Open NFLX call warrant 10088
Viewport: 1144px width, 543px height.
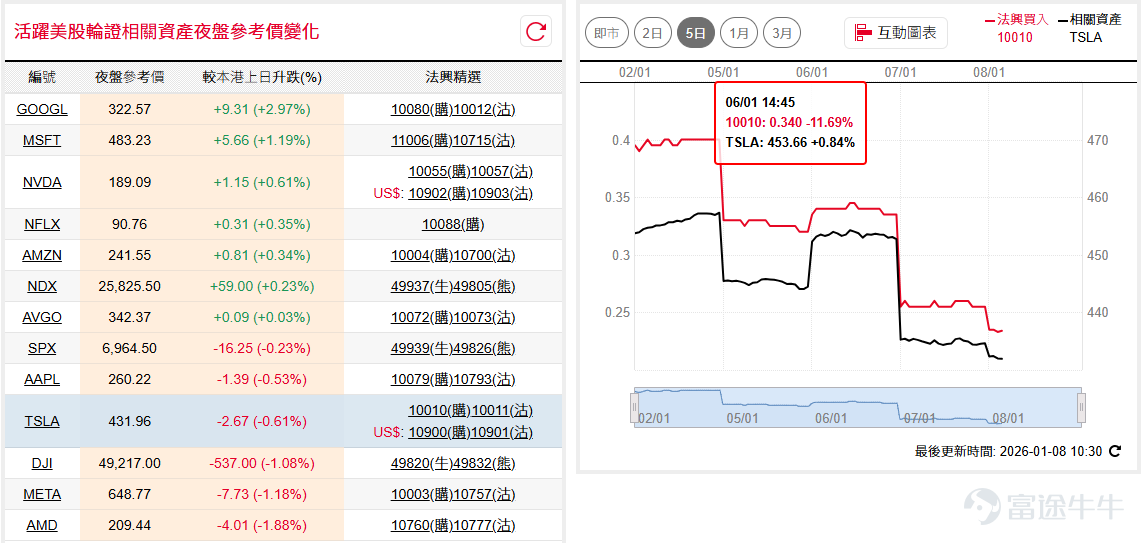(x=453, y=224)
